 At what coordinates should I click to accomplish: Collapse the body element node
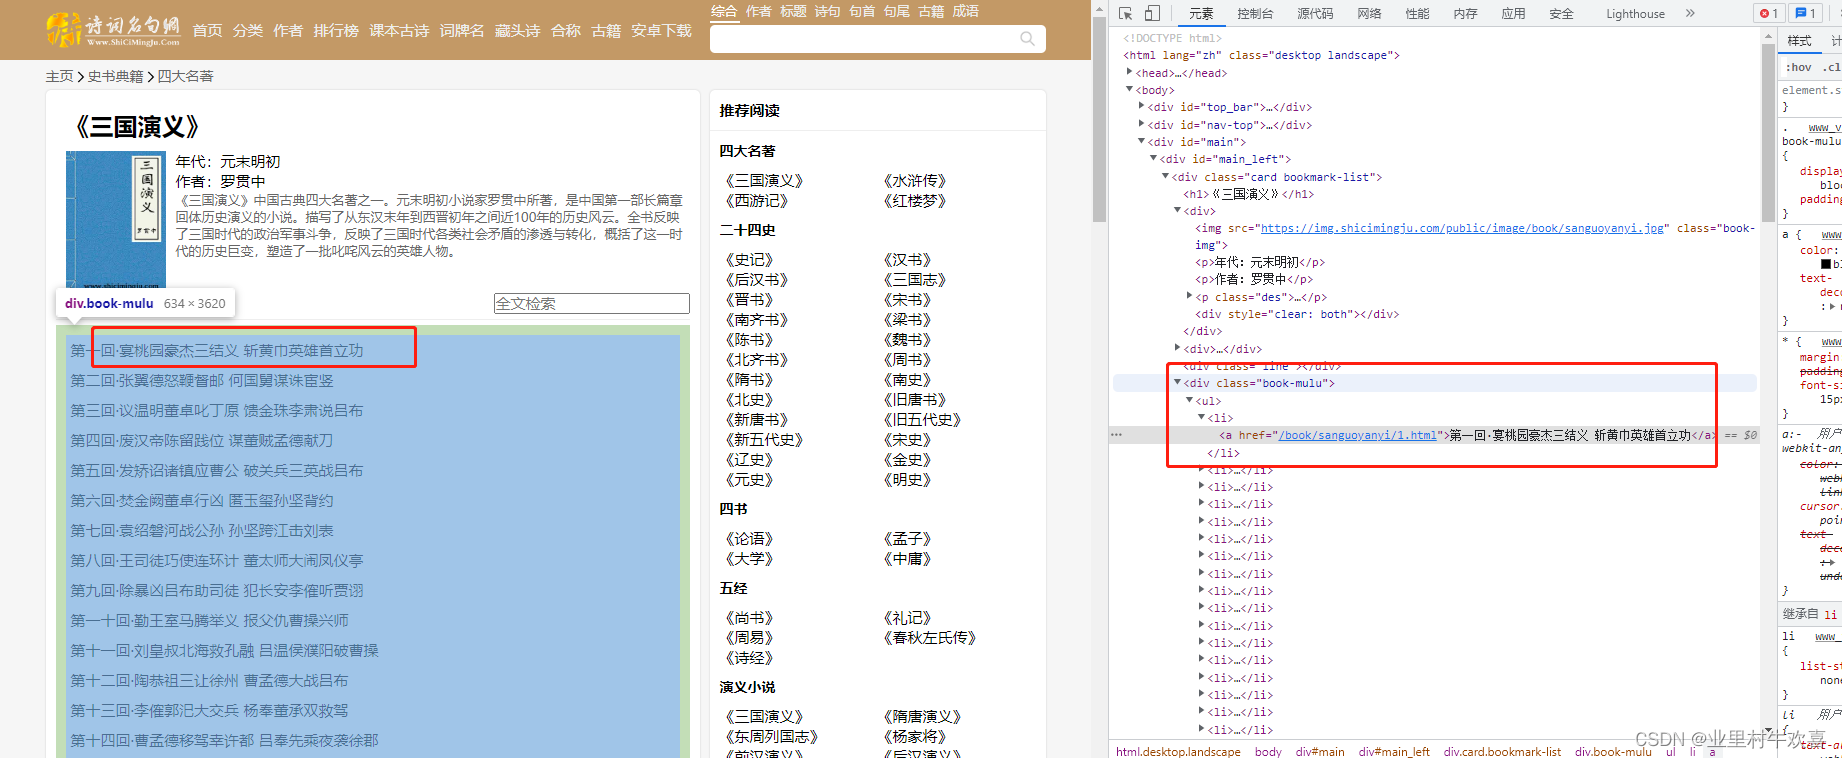click(1130, 89)
